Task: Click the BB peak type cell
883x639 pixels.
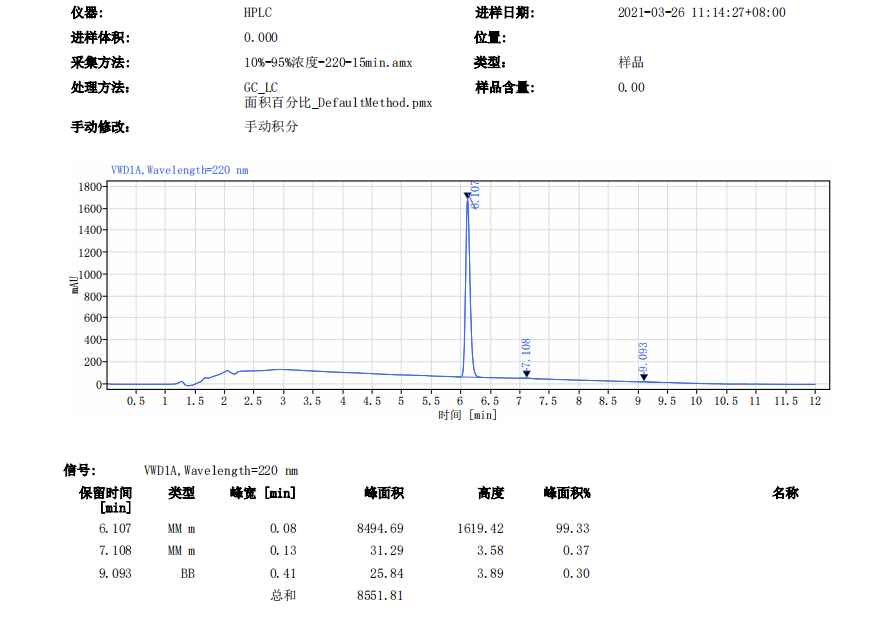Action: [187, 574]
